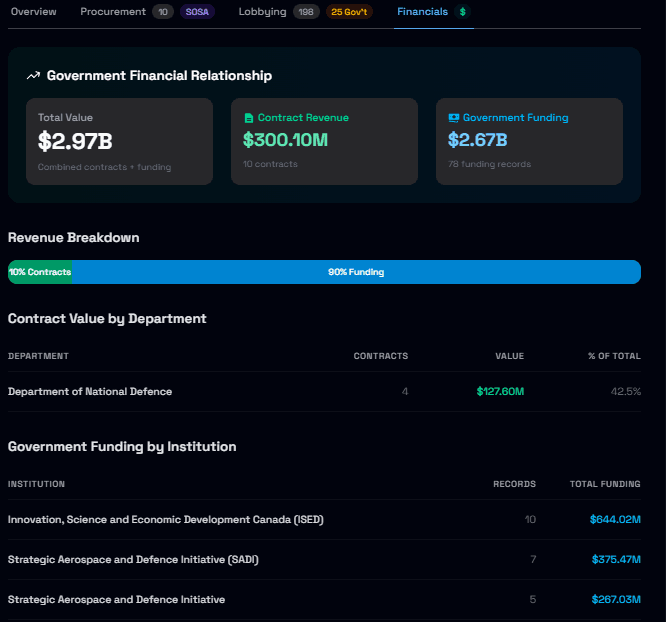Click the green dollar badge on Financials
The width and height of the screenshot is (666, 622).
pos(462,12)
